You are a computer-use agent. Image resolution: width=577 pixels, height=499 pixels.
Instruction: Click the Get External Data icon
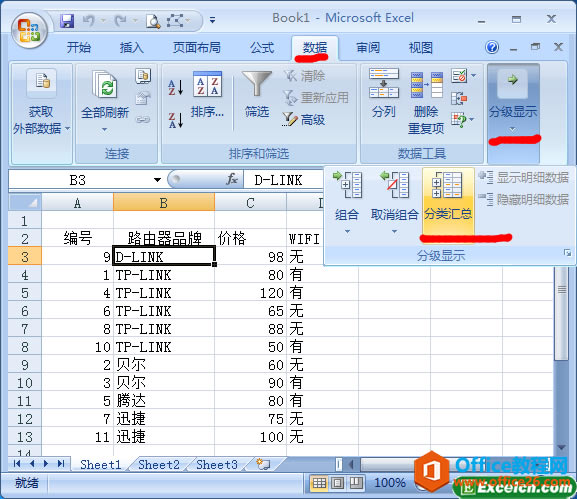[42, 82]
